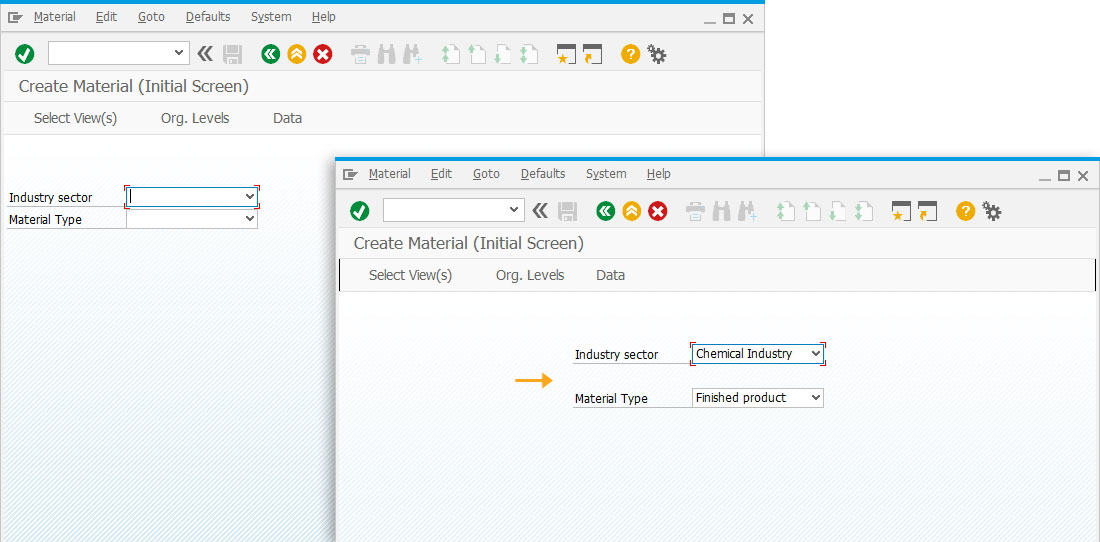The width and height of the screenshot is (1100, 542).
Task: Click Create New Session icon in back window
Action: (x=566, y=55)
